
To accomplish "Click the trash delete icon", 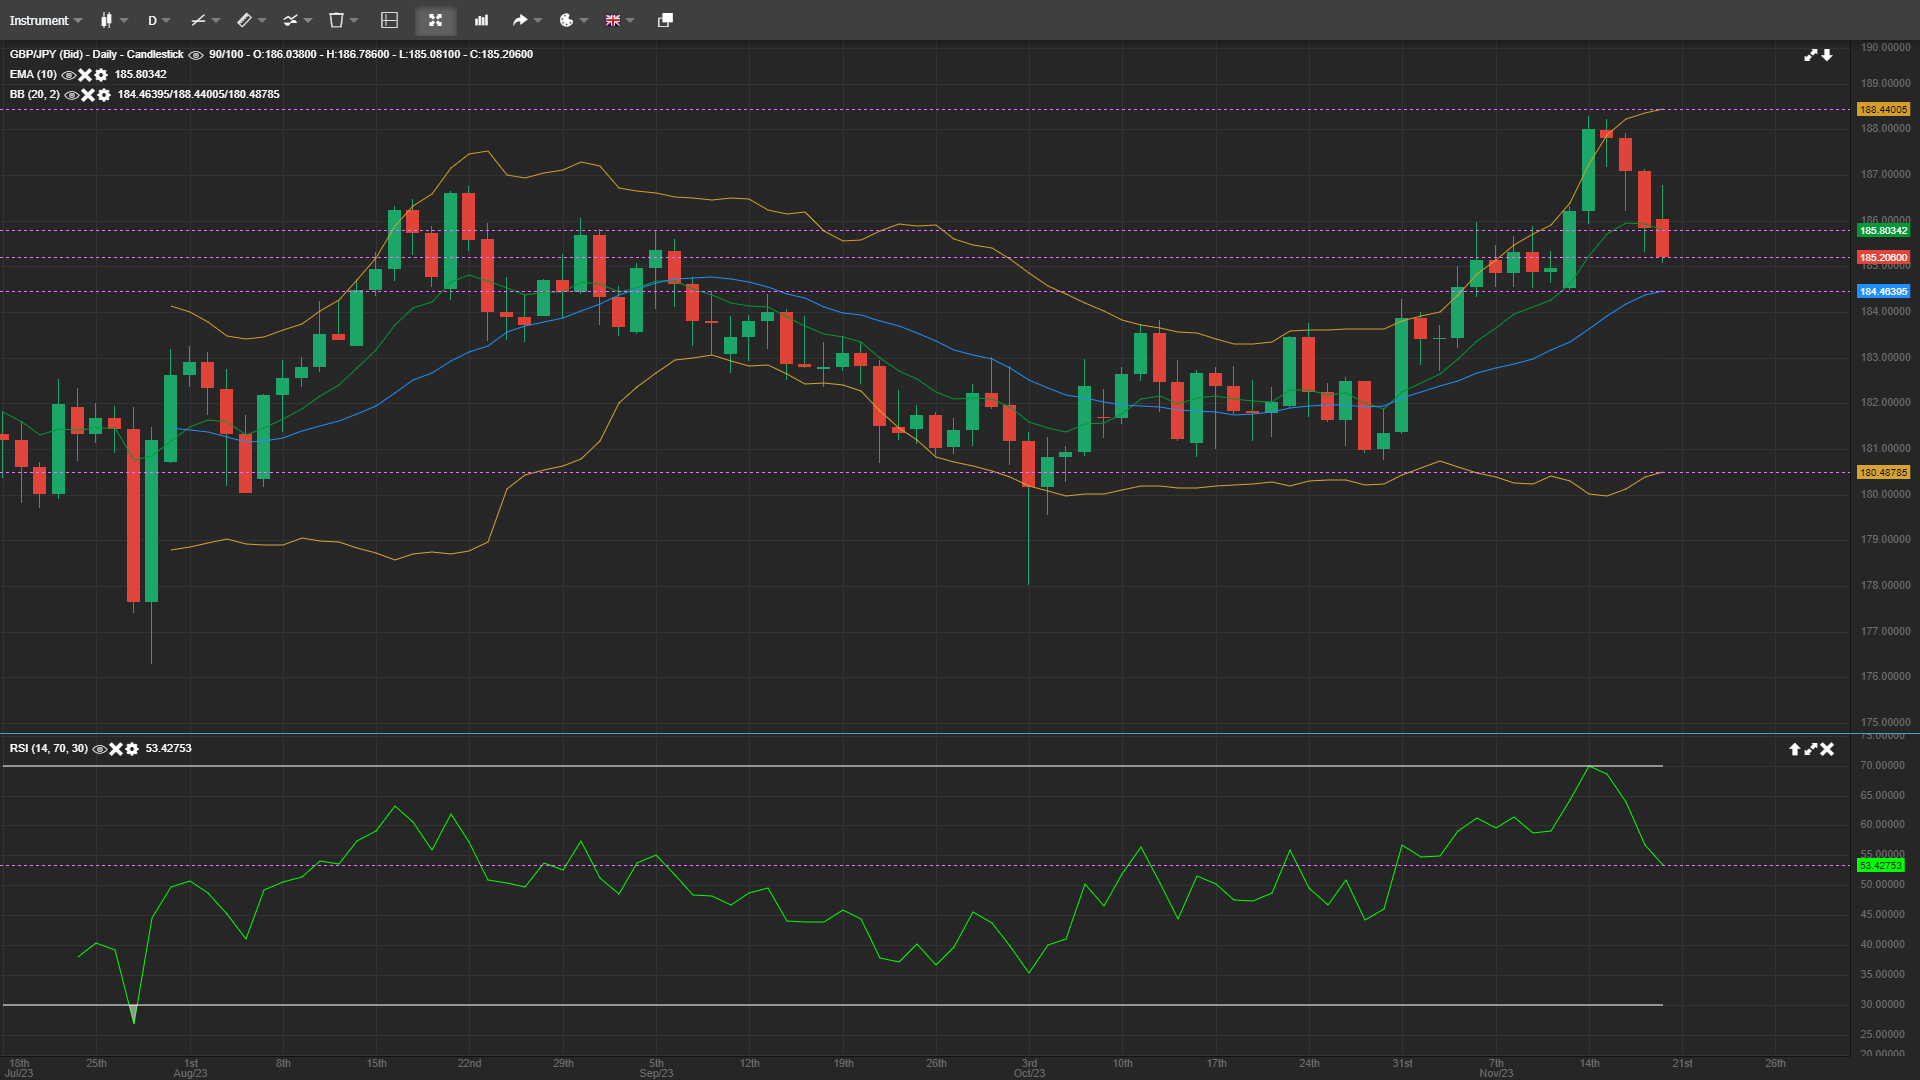I will [x=336, y=20].
